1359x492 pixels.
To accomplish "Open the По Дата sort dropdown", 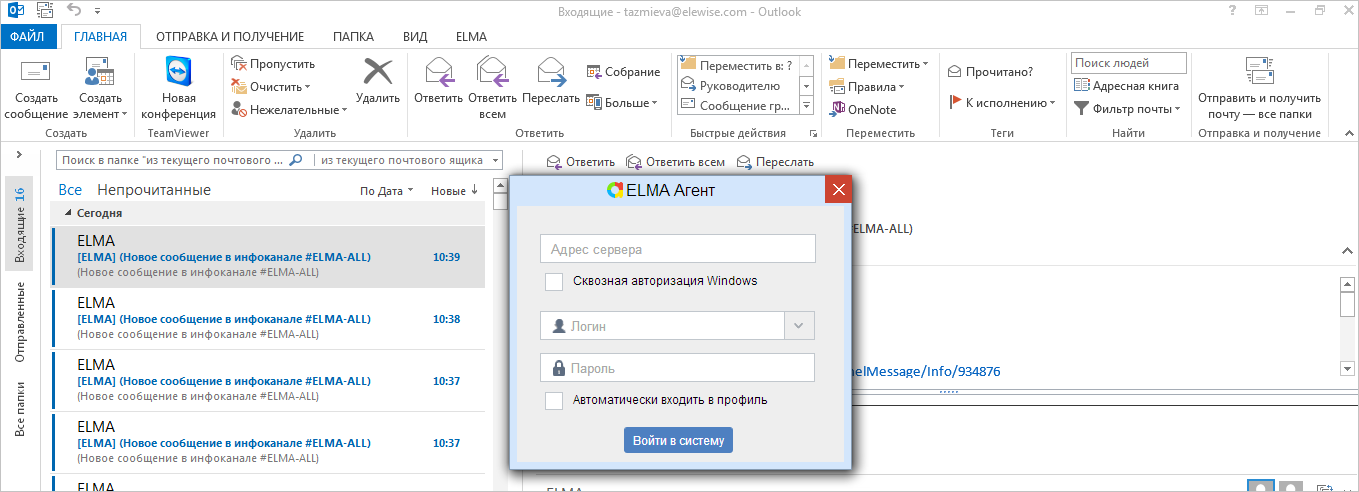I will point(386,191).
